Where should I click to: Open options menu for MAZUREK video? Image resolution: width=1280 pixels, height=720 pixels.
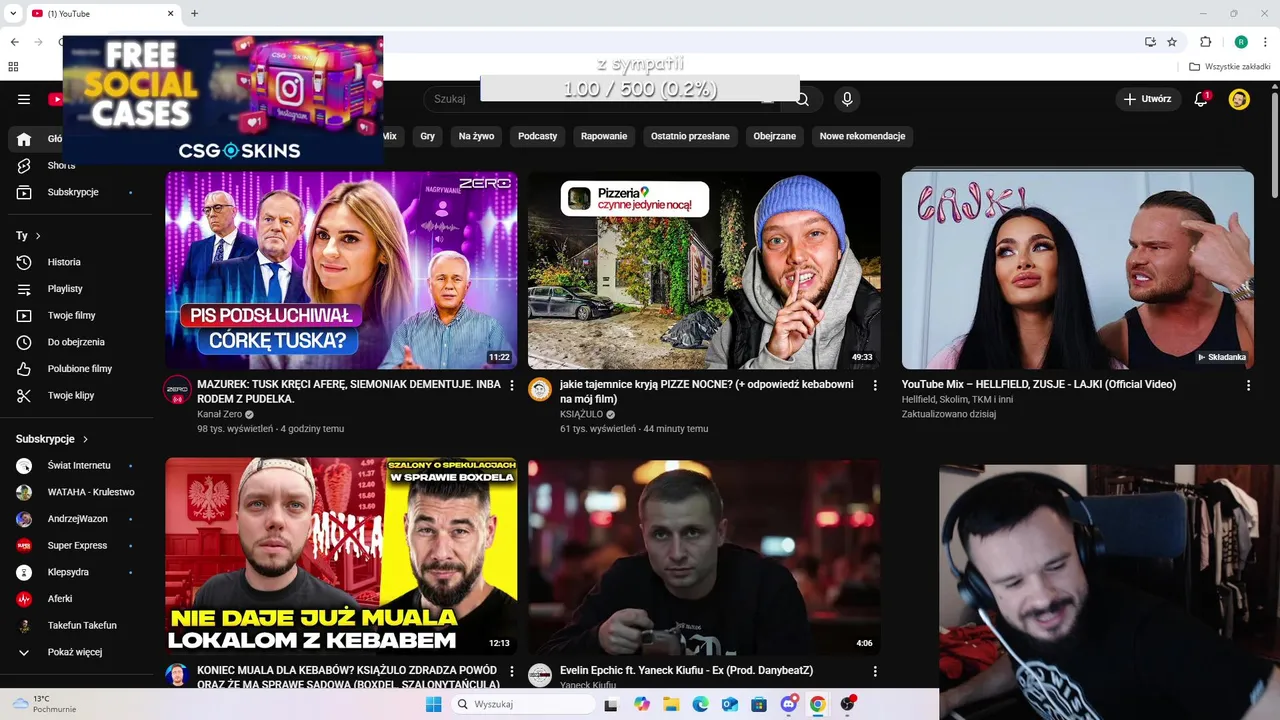tap(512, 385)
